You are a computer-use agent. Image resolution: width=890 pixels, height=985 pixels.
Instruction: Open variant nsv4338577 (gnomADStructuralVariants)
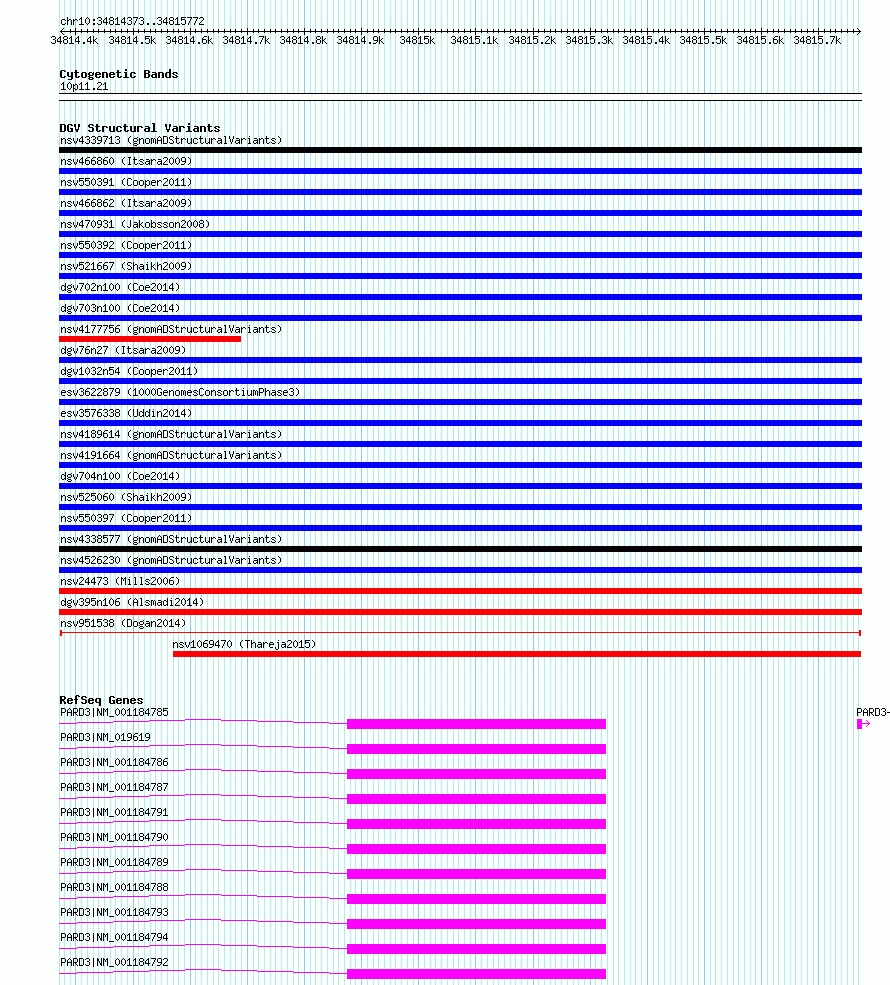(x=171, y=540)
